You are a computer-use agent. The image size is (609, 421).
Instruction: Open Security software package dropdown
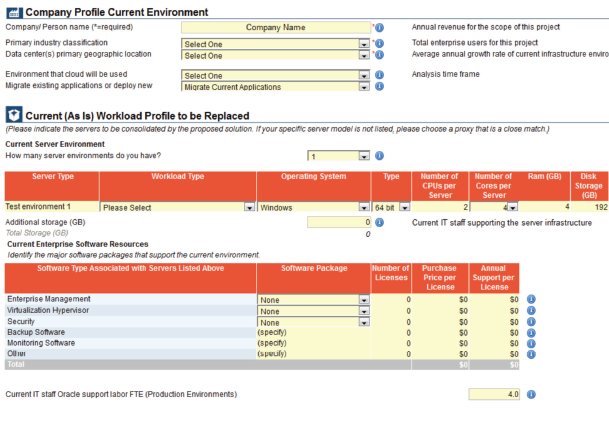point(313,322)
